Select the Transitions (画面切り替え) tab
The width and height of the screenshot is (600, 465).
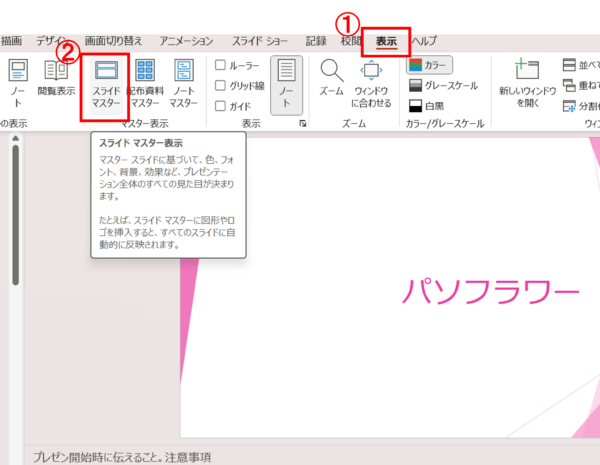[x=113, y=41]
